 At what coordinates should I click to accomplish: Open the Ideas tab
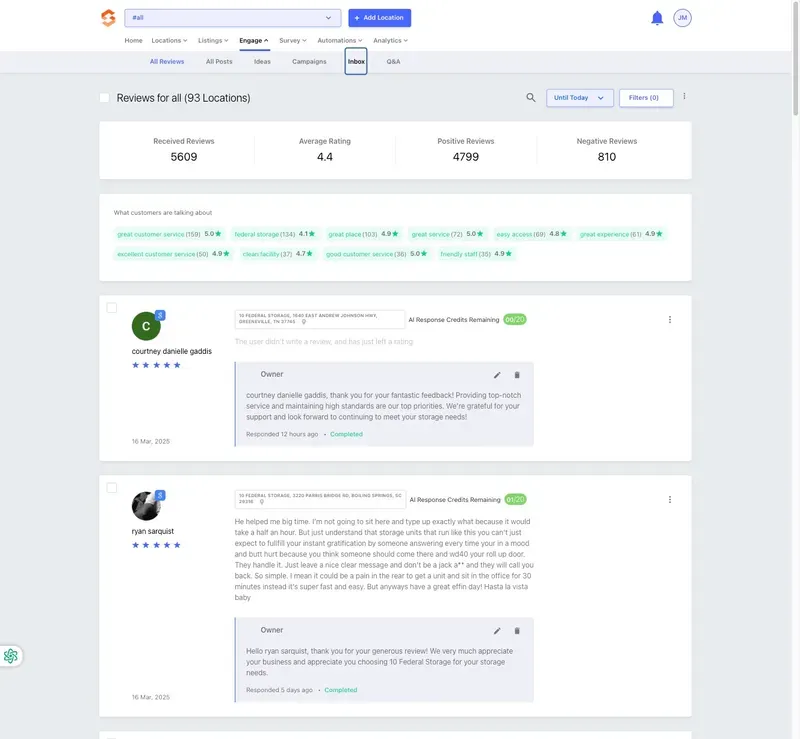tap(262, 61)
